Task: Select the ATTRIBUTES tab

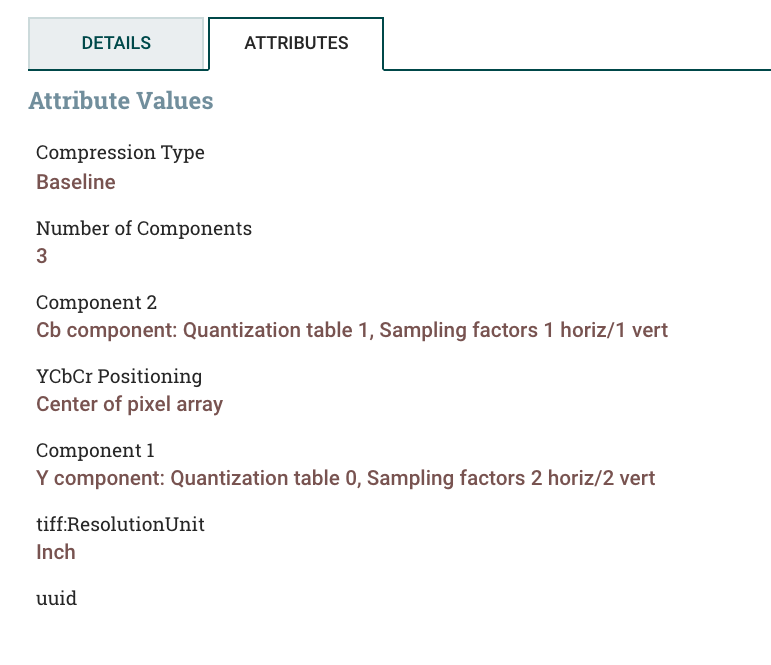Action: pyautogui.click(x=296, y=43)
